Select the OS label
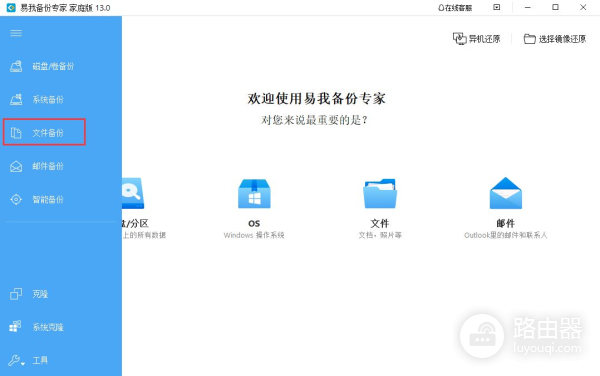The height and width of the screenshot is (376, 600). click(x=254, y=223)
